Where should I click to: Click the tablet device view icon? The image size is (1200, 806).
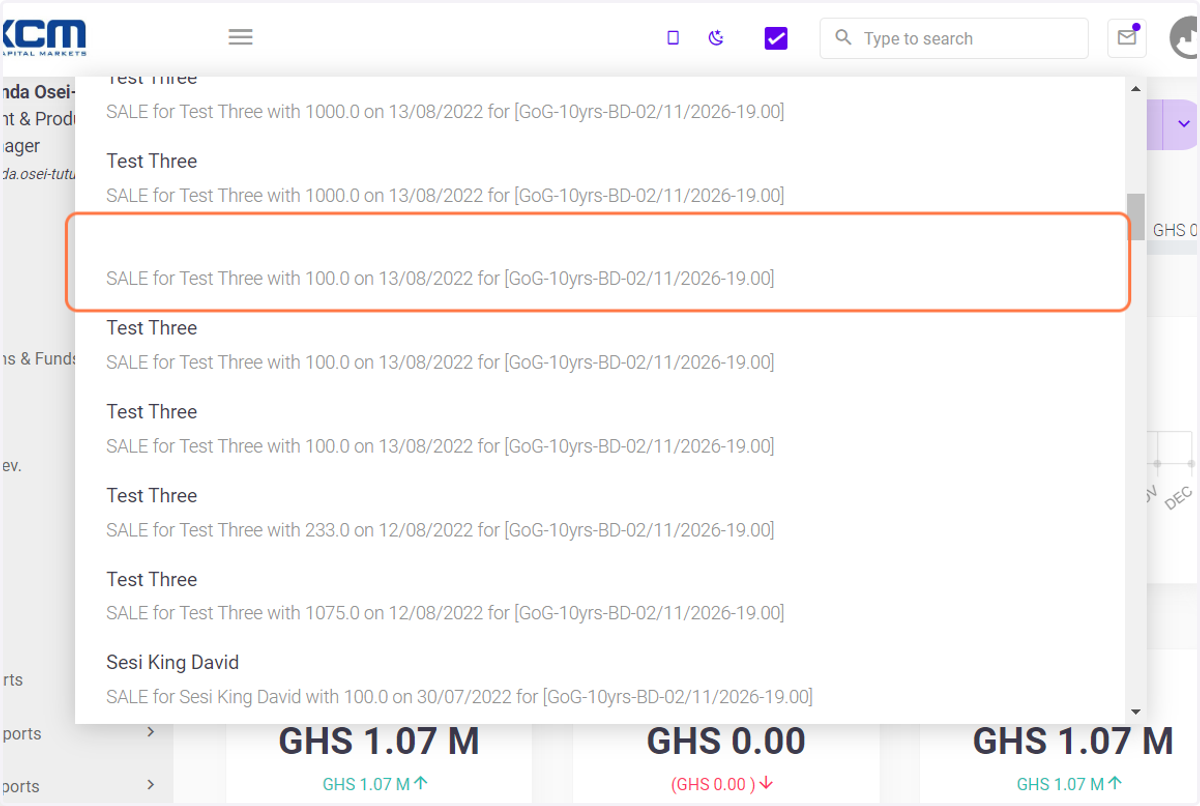point(673,38)
